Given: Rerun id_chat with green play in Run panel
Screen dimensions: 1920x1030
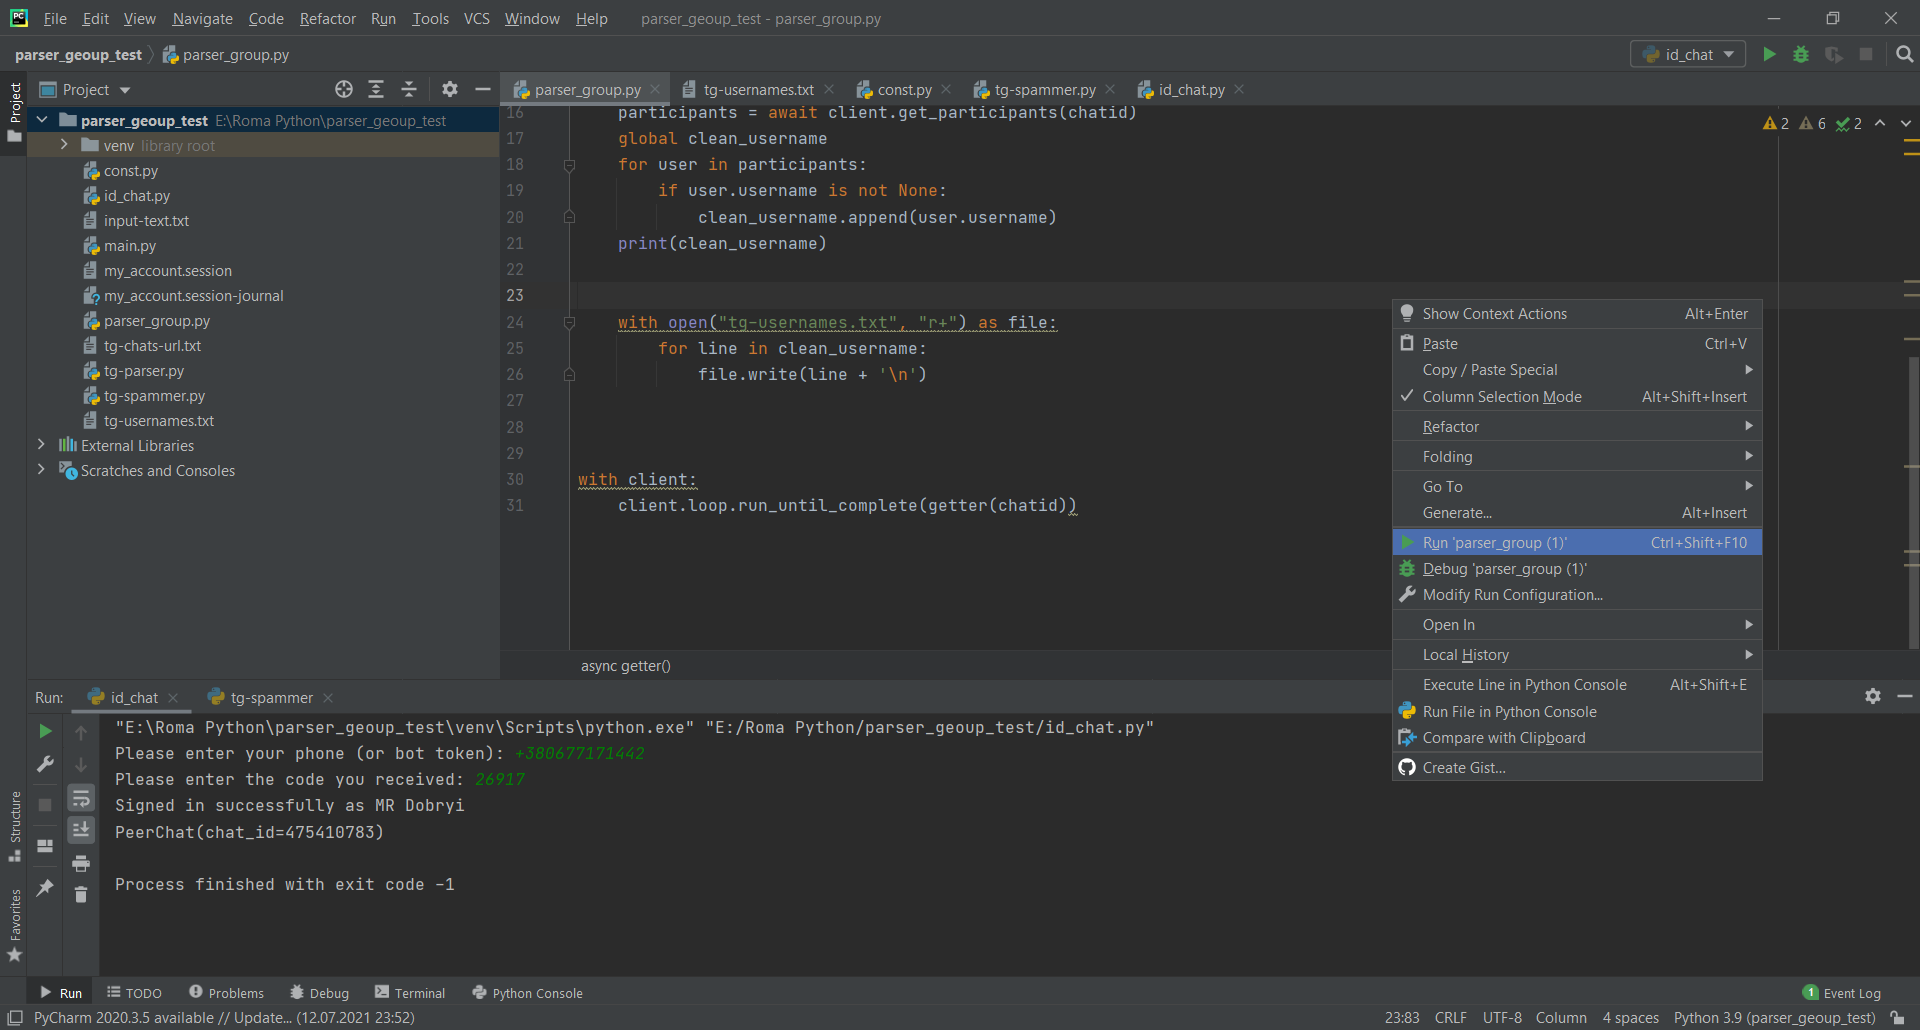Looking at the screenshot, I should tap(45, 731).
